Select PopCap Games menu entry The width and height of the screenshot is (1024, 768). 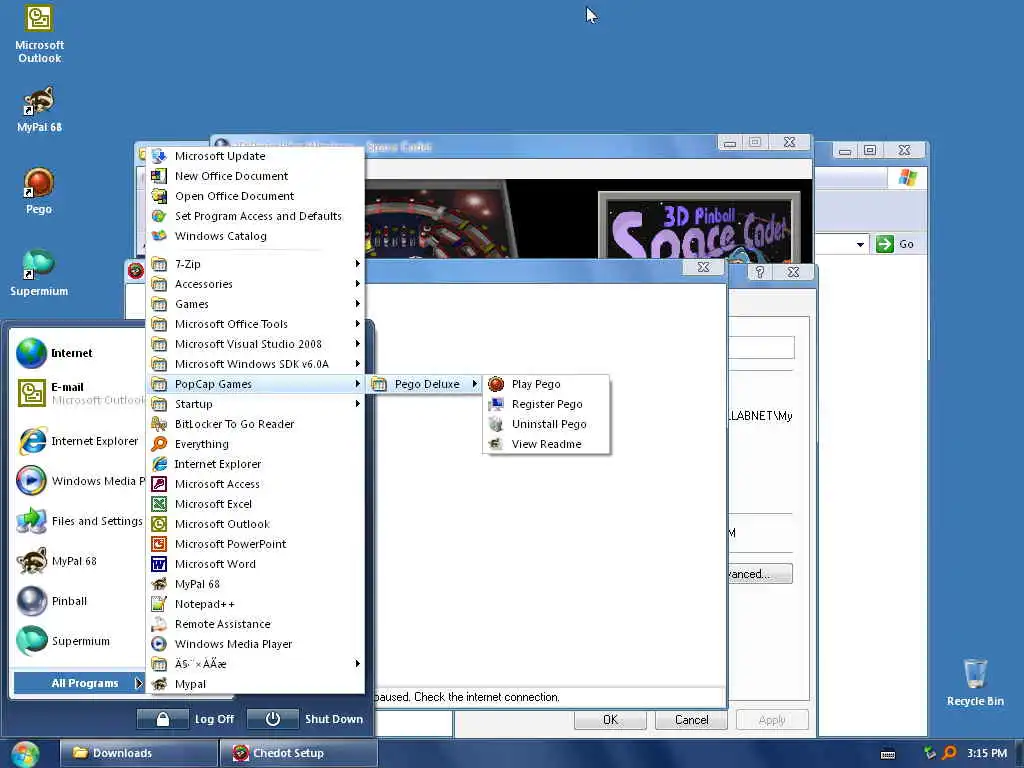pos(255,384)
